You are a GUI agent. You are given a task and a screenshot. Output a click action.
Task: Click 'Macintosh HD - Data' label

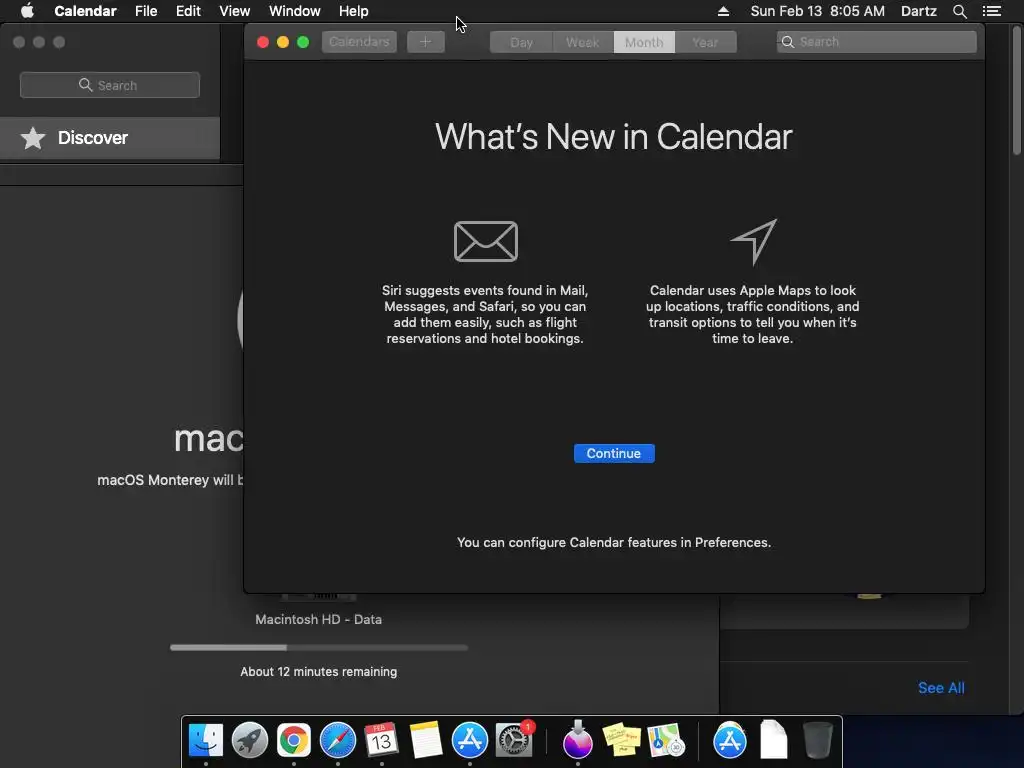click(x=319, y=619)
